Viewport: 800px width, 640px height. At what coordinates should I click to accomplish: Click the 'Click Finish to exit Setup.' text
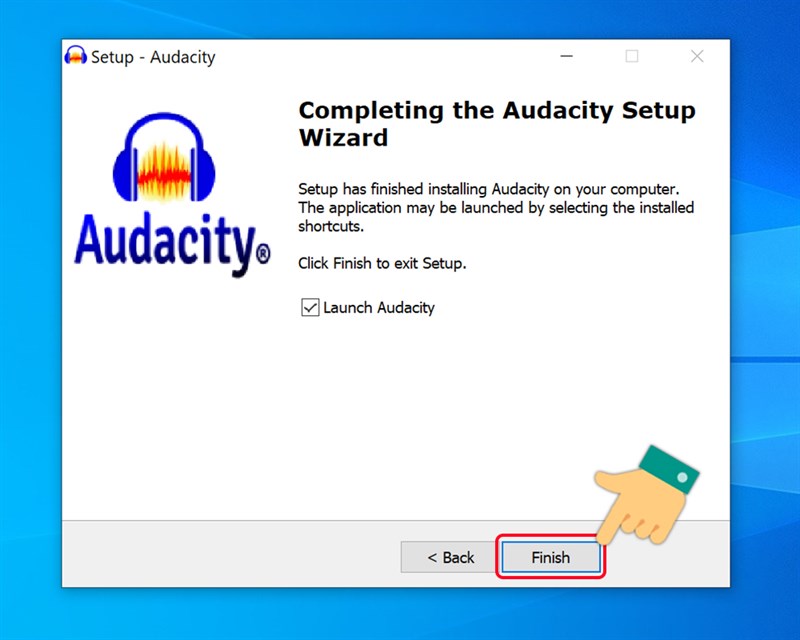pos(382,263)
